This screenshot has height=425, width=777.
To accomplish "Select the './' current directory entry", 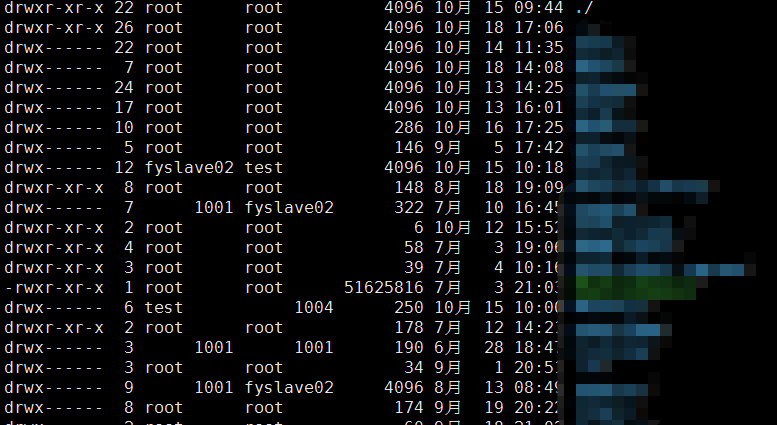I will pyautogui.click(x=584, y=8).
